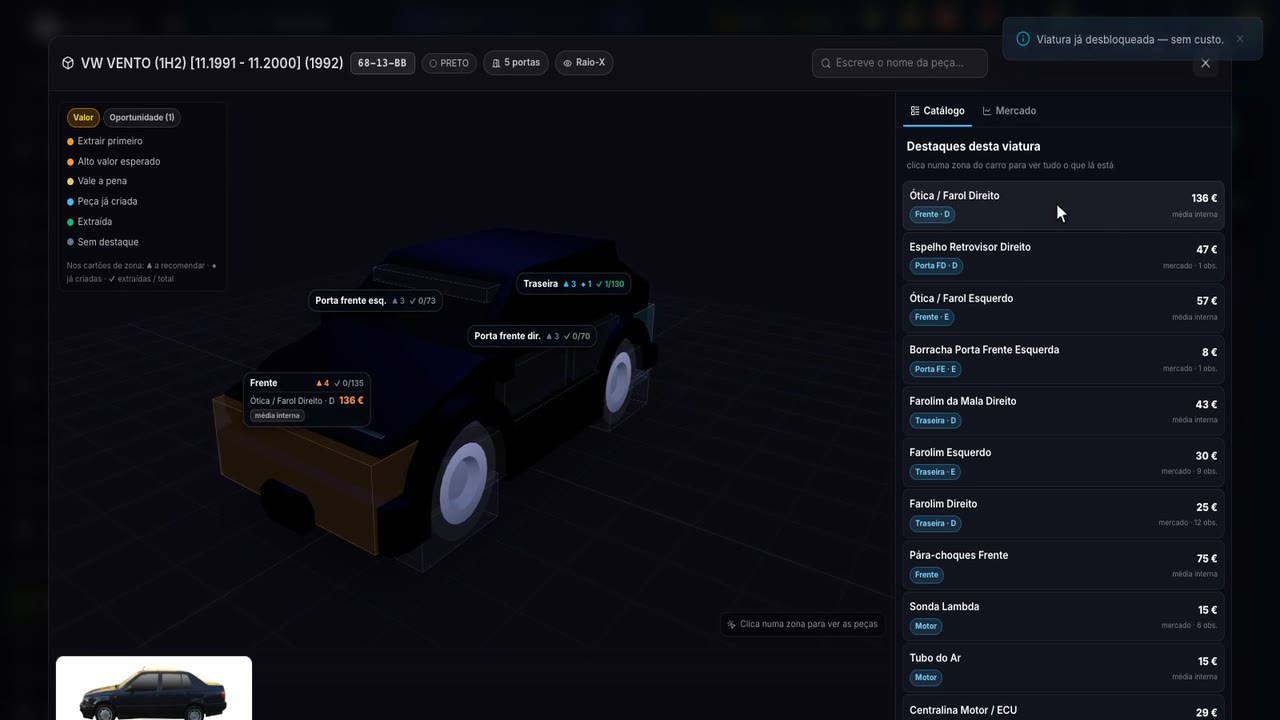This screenshot has width=1280, height=720.
Task: Click the 'Porta FE · E' zone tag
Action: [935, 369]
